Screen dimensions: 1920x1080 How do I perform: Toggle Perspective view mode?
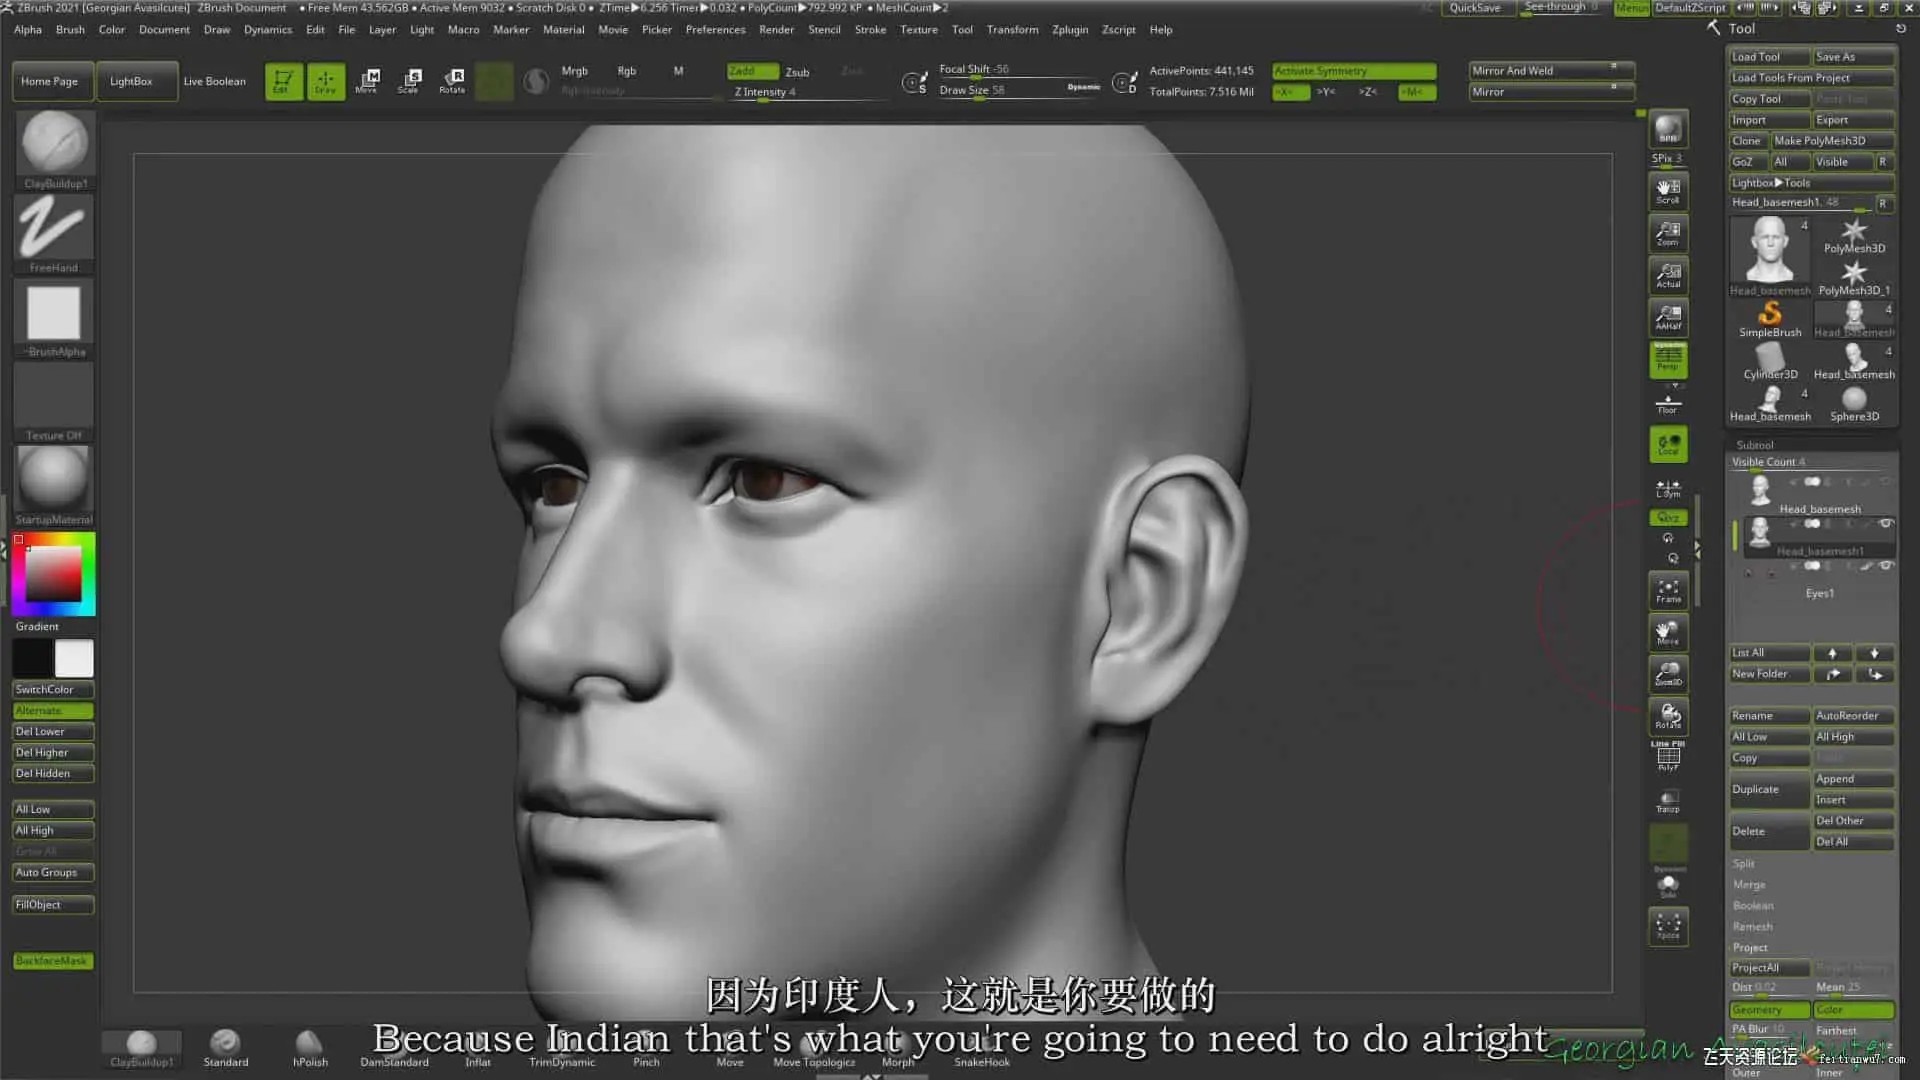tap(1668, 360)
